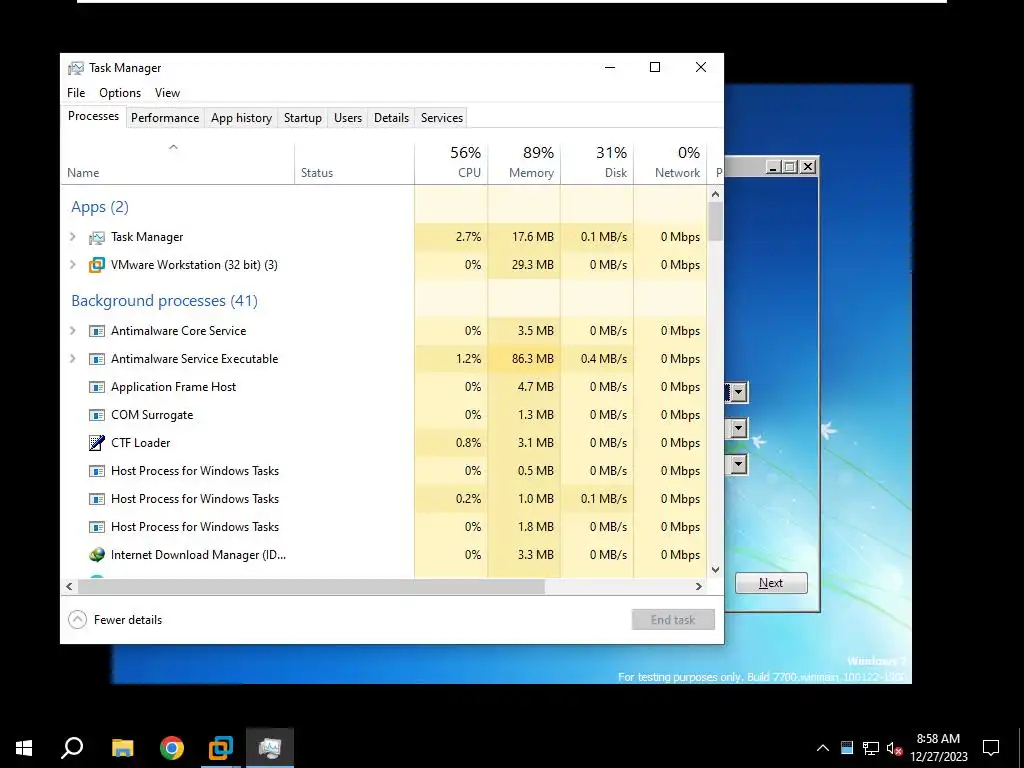
Task: Show hidden system tray icons
Action: pyautogui.click(x=823, y=748)
